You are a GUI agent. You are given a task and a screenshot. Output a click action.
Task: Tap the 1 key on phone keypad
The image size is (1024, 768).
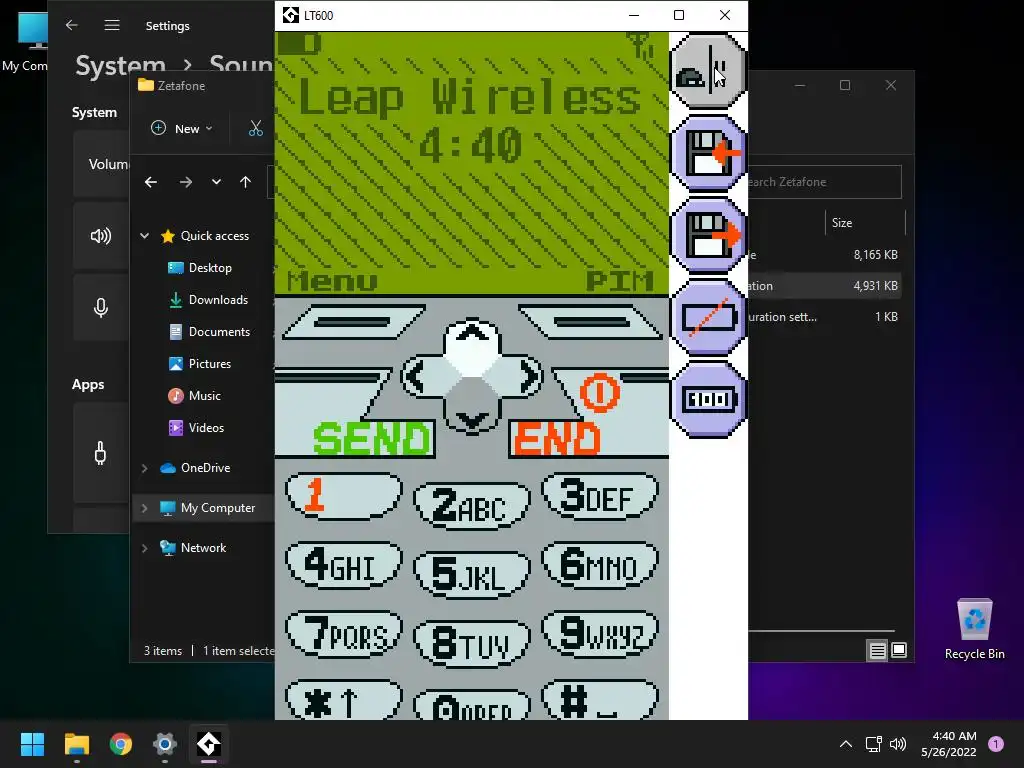pos(344,496)
